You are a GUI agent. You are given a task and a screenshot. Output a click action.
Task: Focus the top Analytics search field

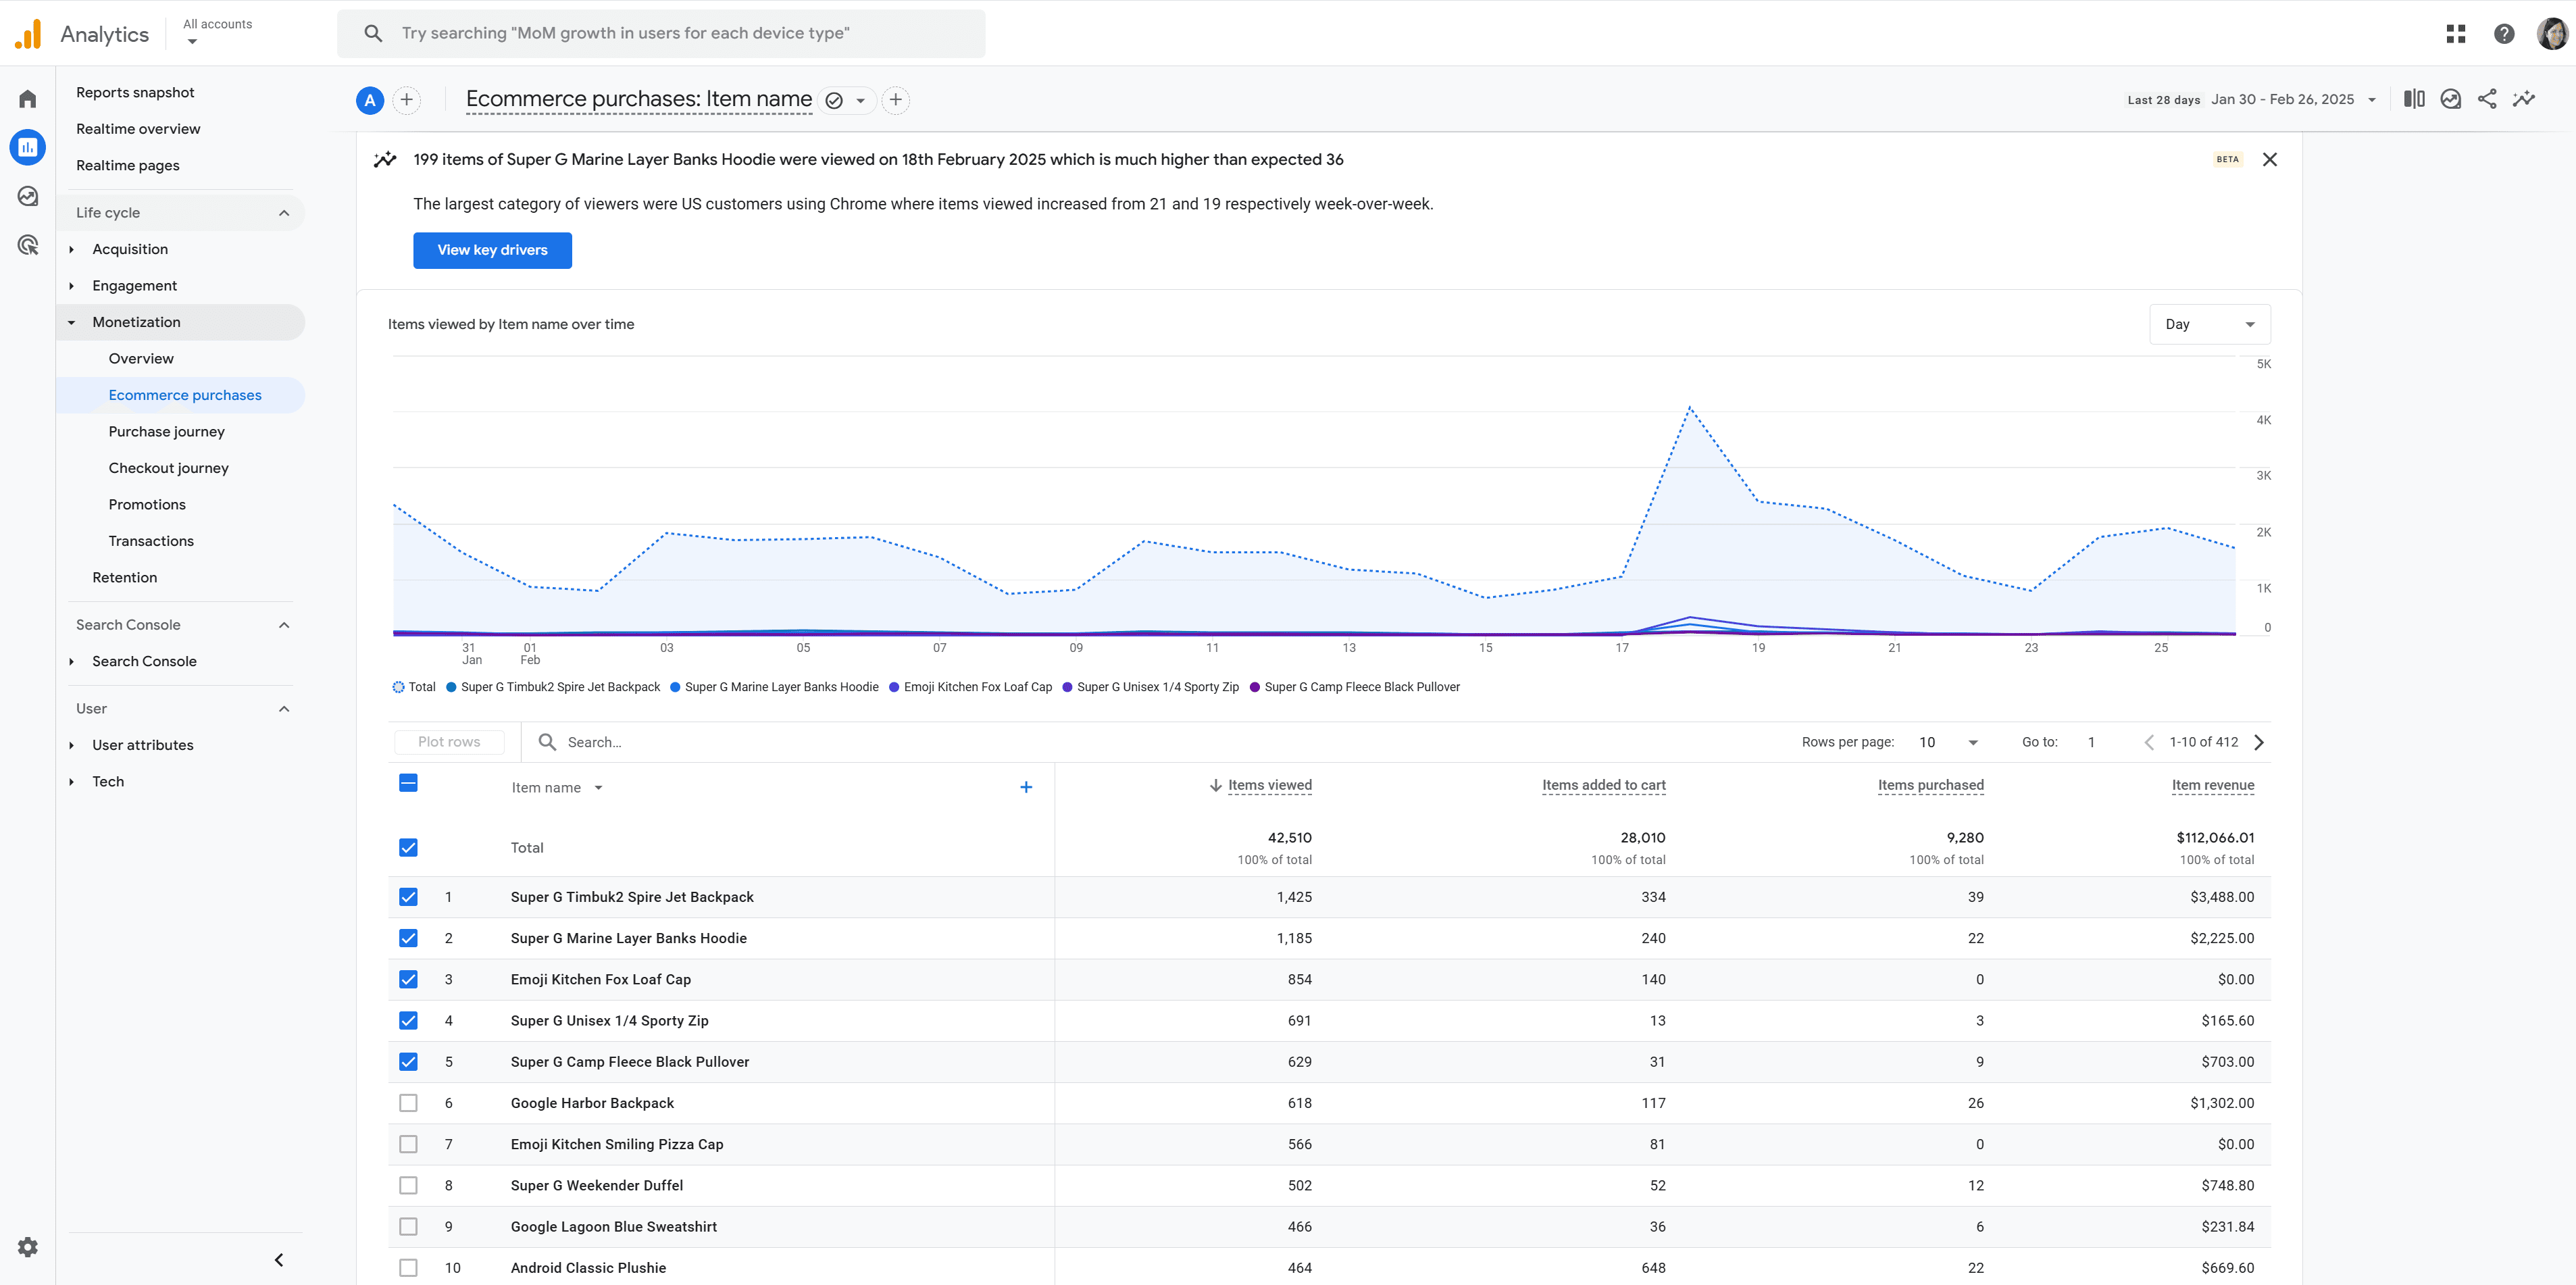coord(661,33)
